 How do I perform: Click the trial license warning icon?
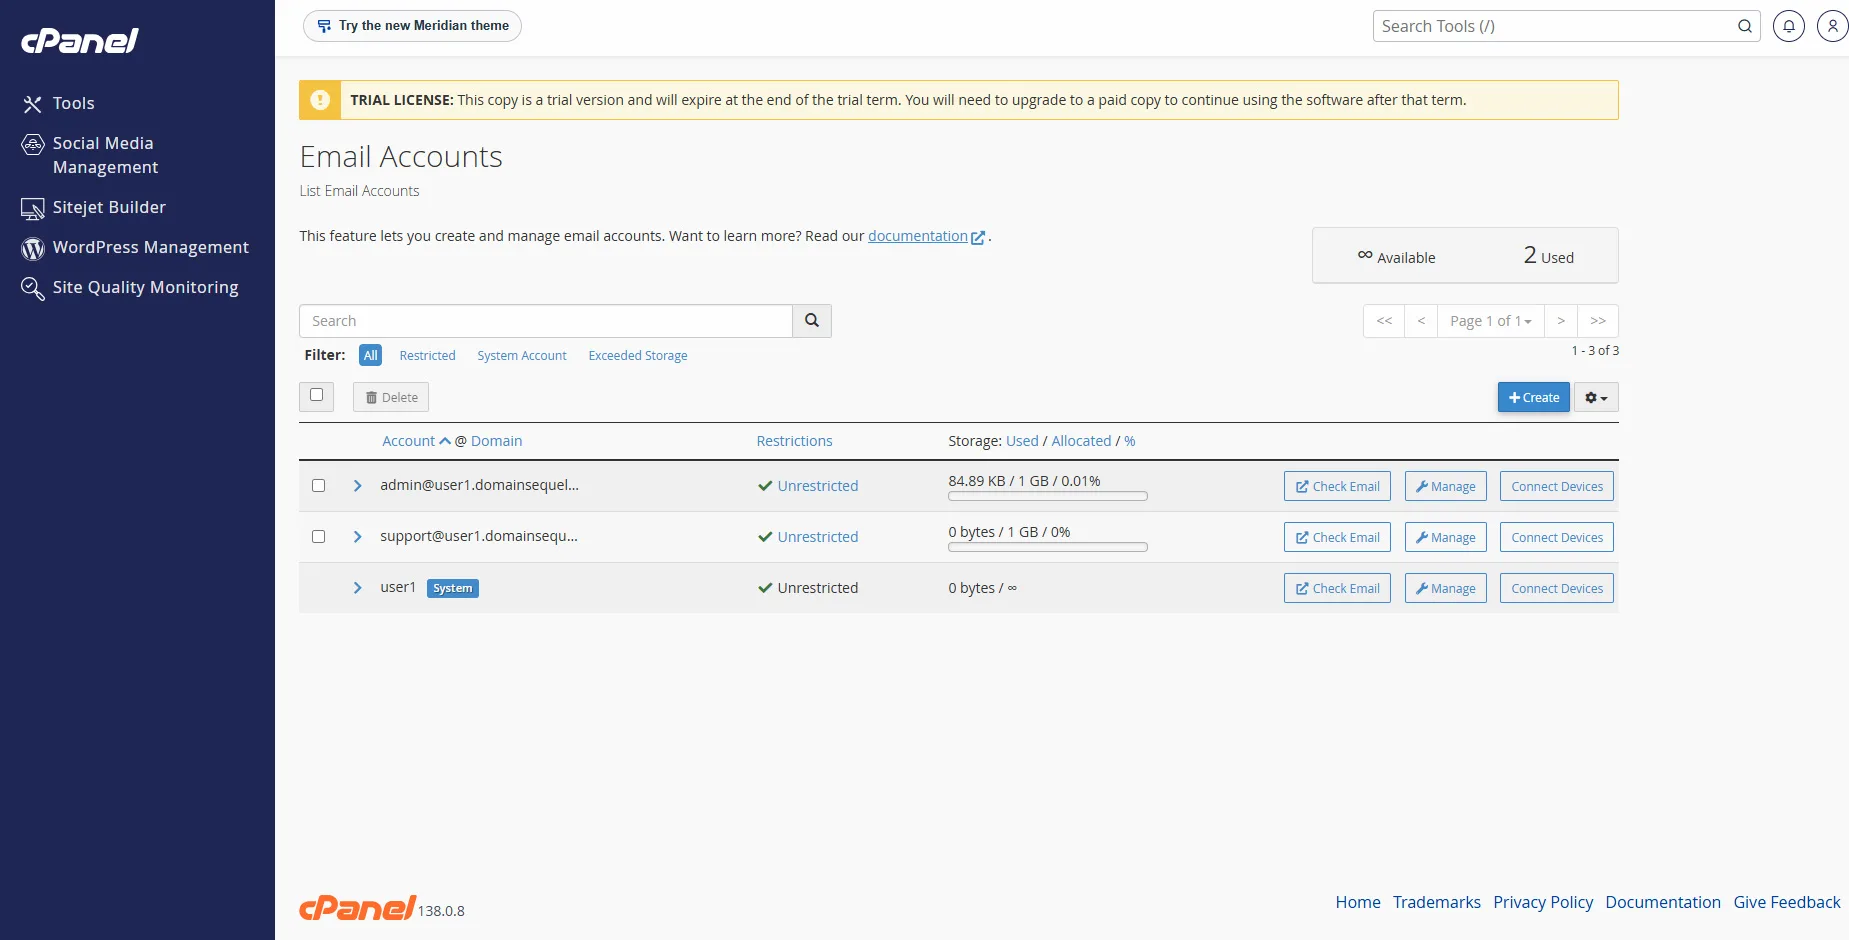(320, 100)
